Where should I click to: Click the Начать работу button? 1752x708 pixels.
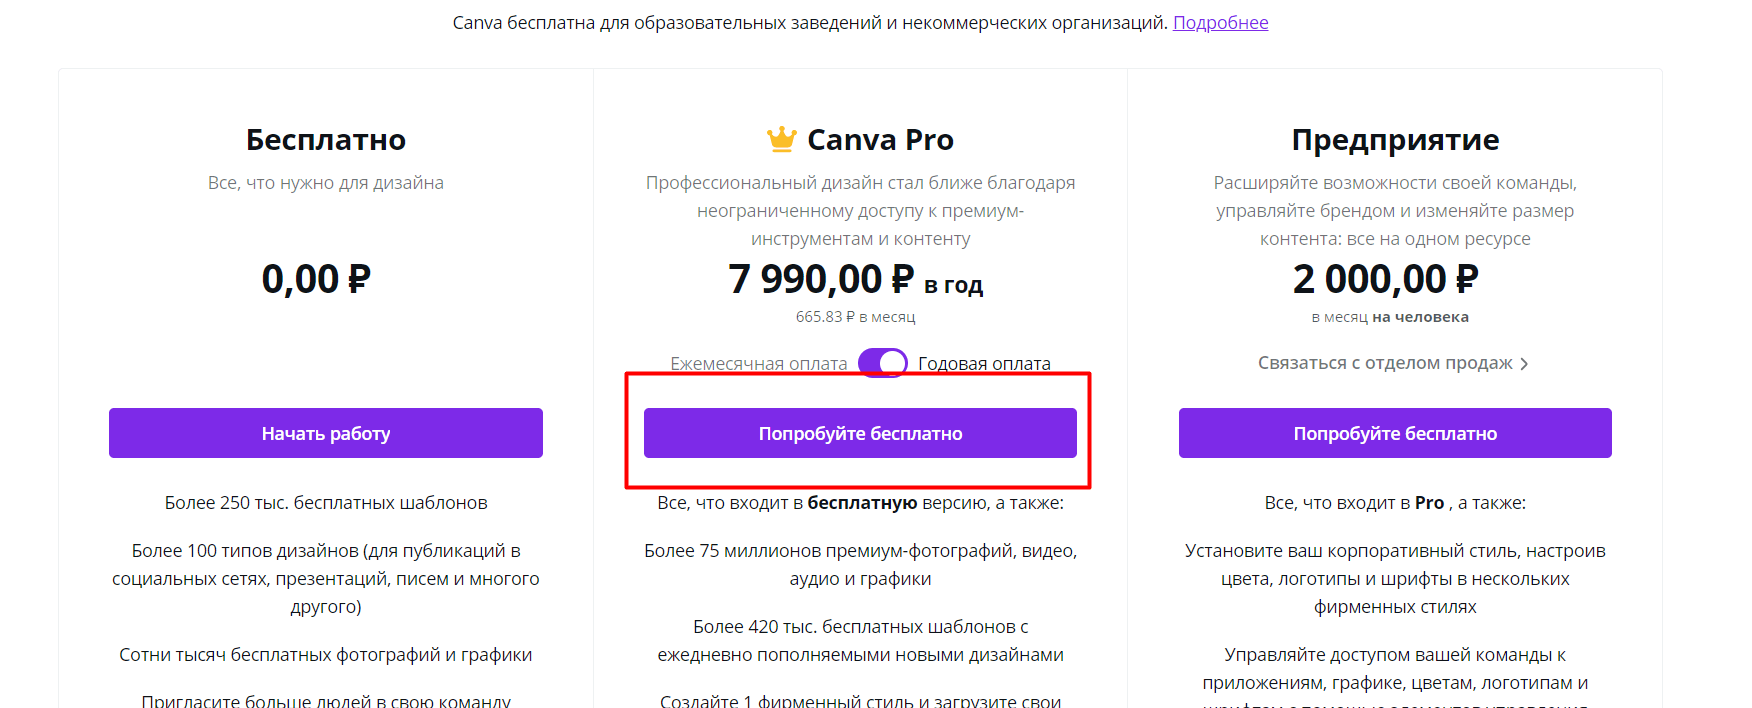[326, 433]
